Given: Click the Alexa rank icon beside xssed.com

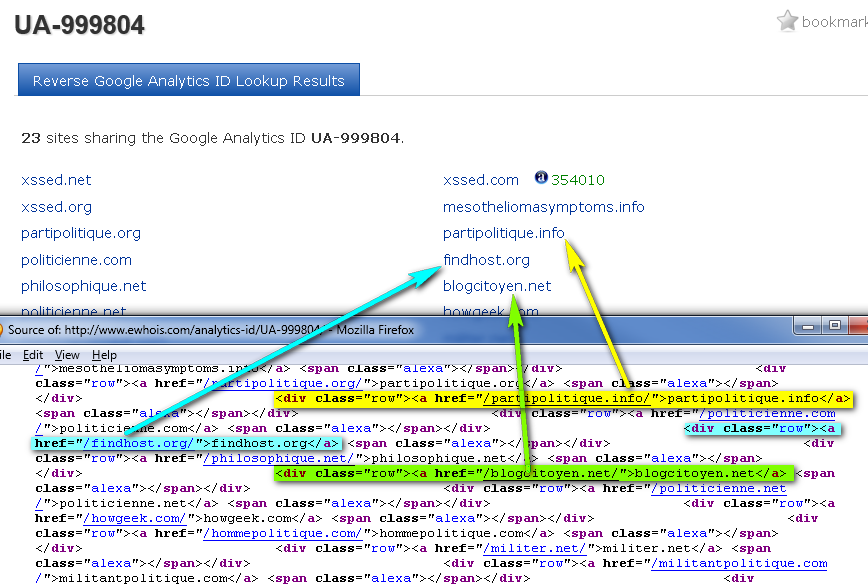Looking at the screenshot, I should (541, 178).
